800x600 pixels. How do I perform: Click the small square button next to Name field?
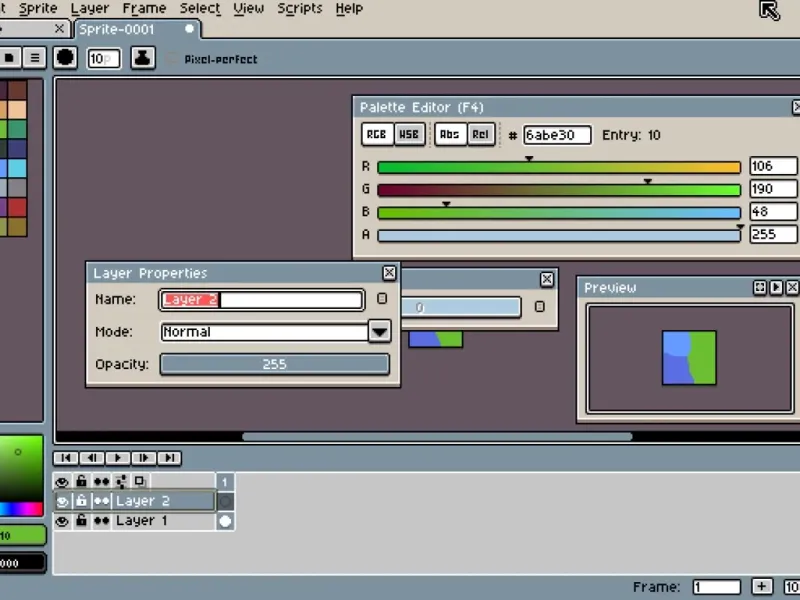[382, 298]
